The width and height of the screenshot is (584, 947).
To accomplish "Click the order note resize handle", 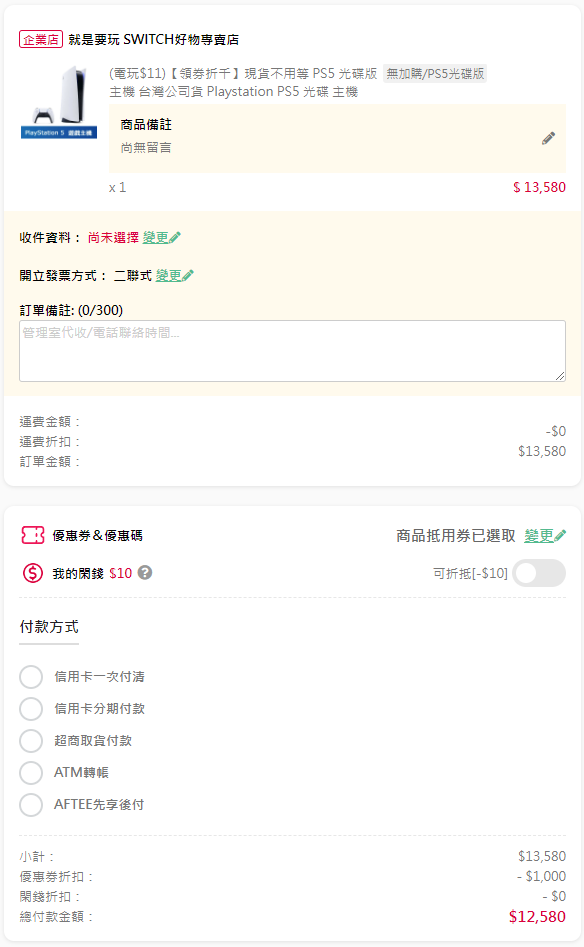I will point(560,376).
